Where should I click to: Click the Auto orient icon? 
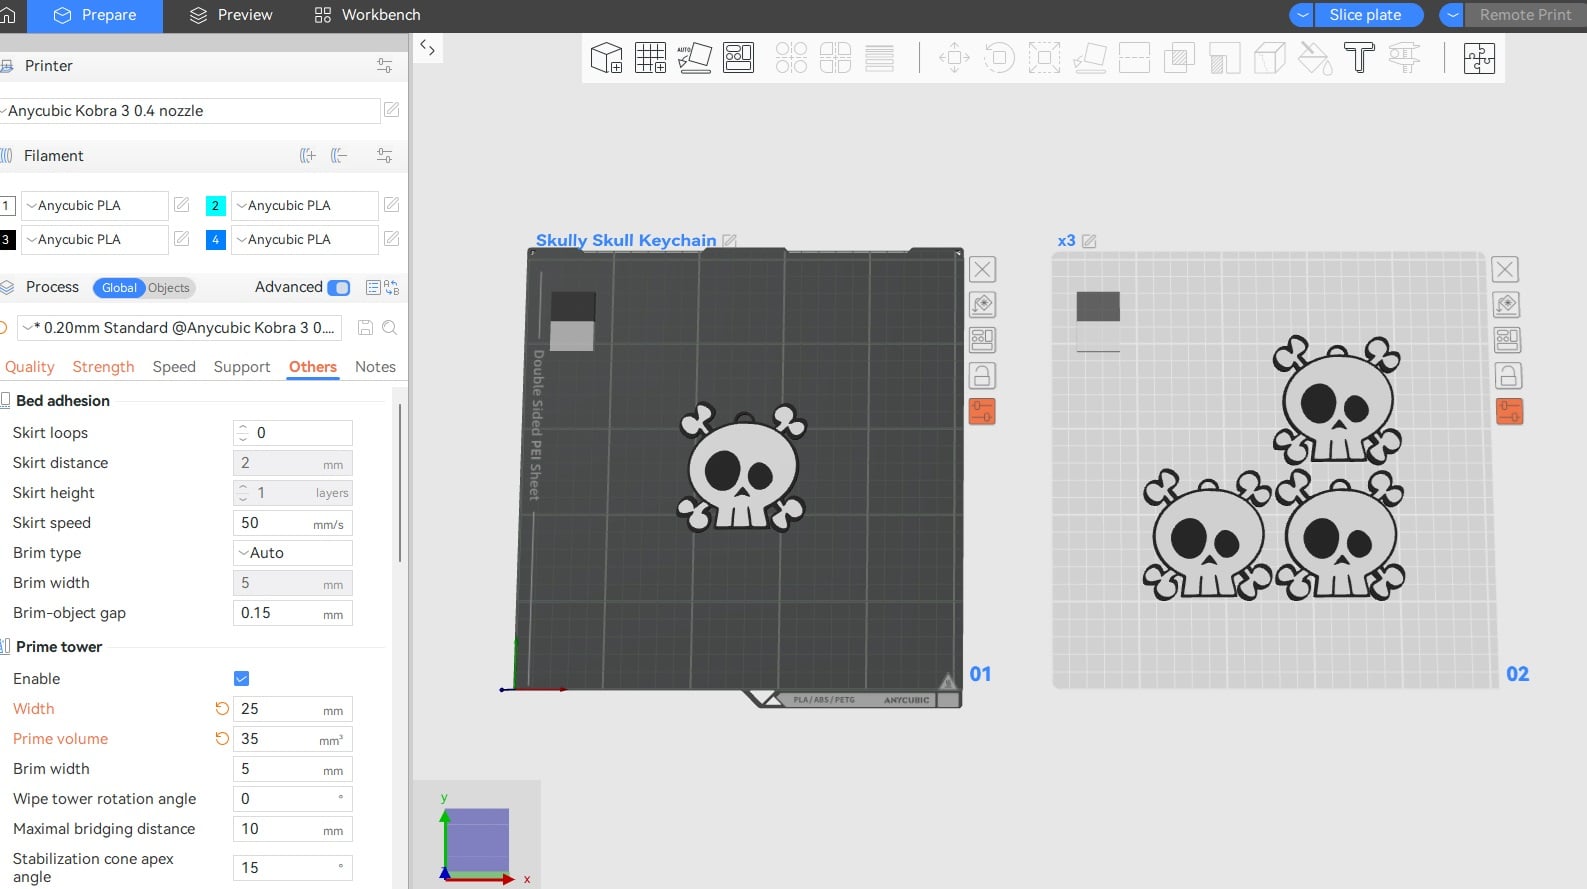click(694, 58)
